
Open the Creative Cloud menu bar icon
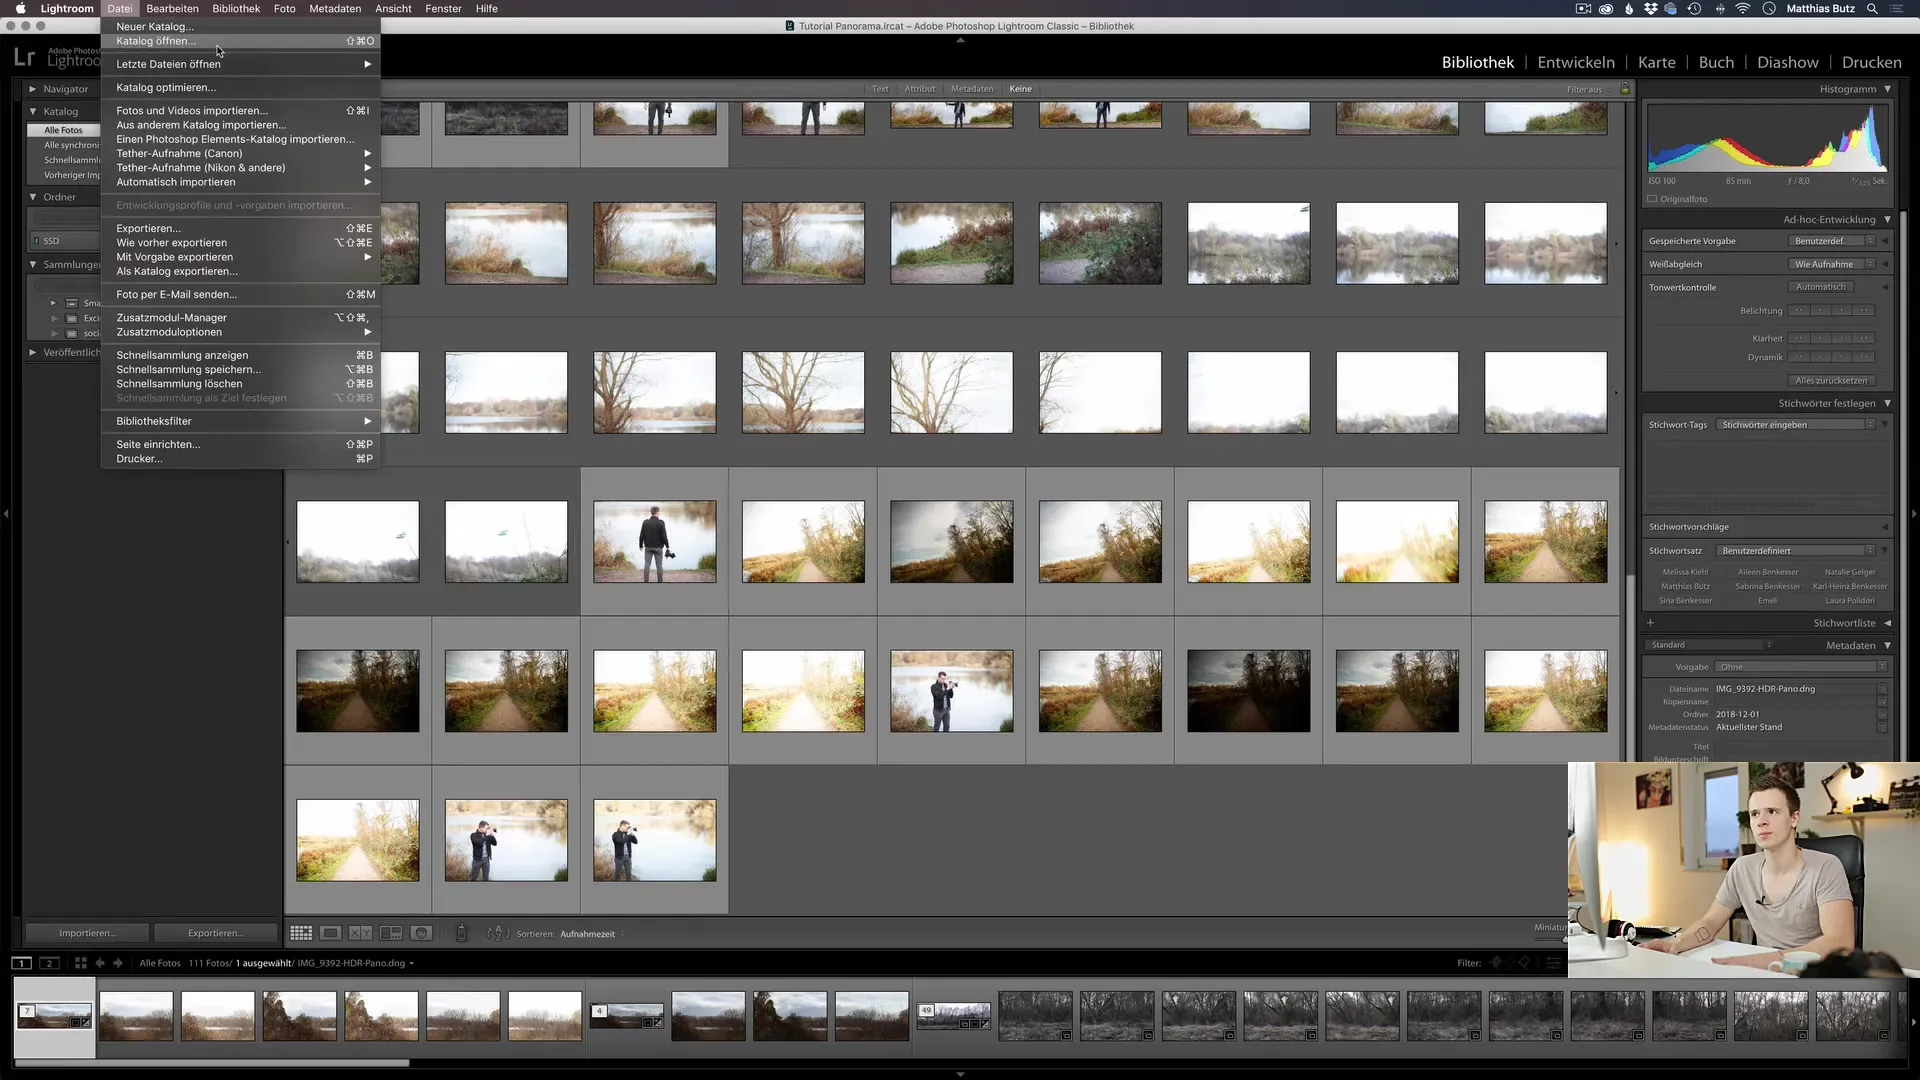coord(1606,8)
